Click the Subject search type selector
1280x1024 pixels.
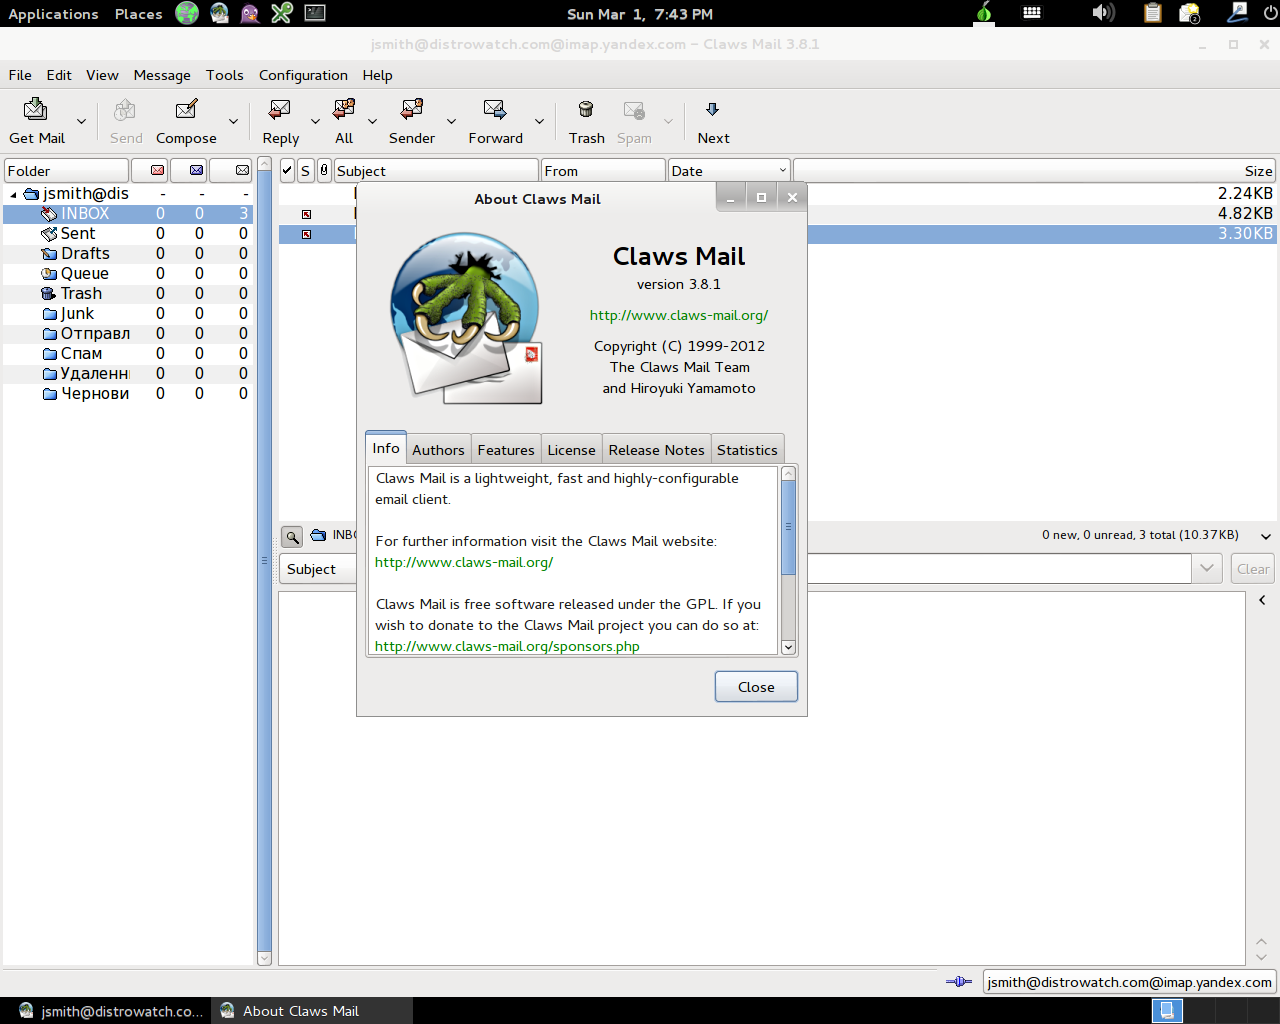click(x=318, y=569)
